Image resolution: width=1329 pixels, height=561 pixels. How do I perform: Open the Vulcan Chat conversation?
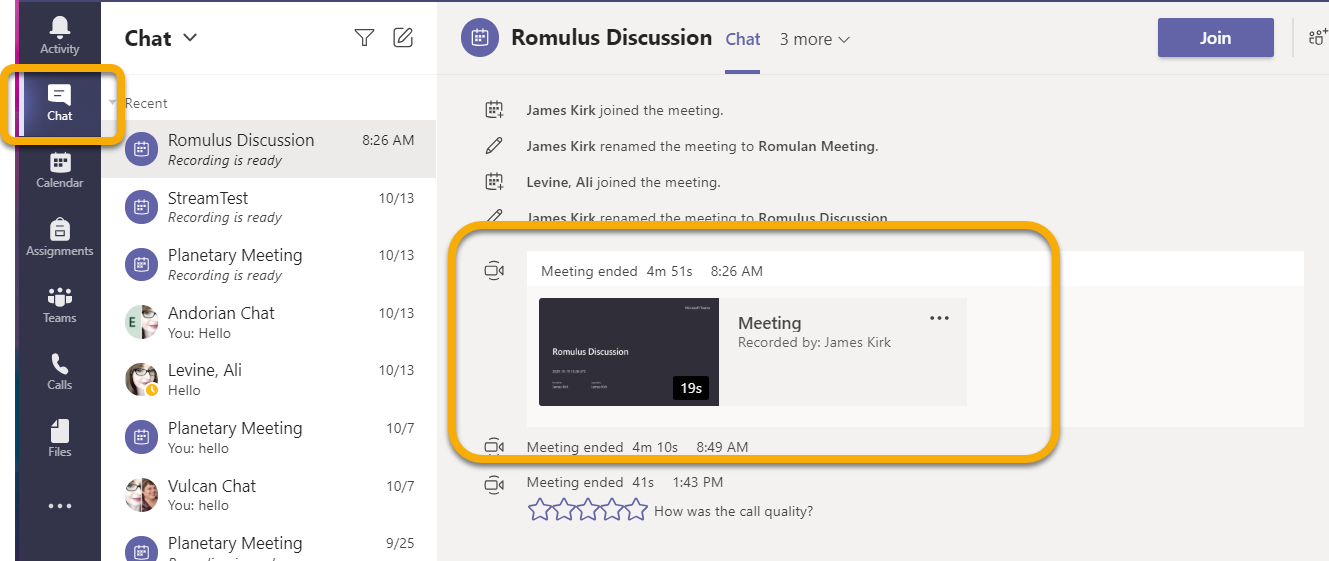(x=269, y=495)
